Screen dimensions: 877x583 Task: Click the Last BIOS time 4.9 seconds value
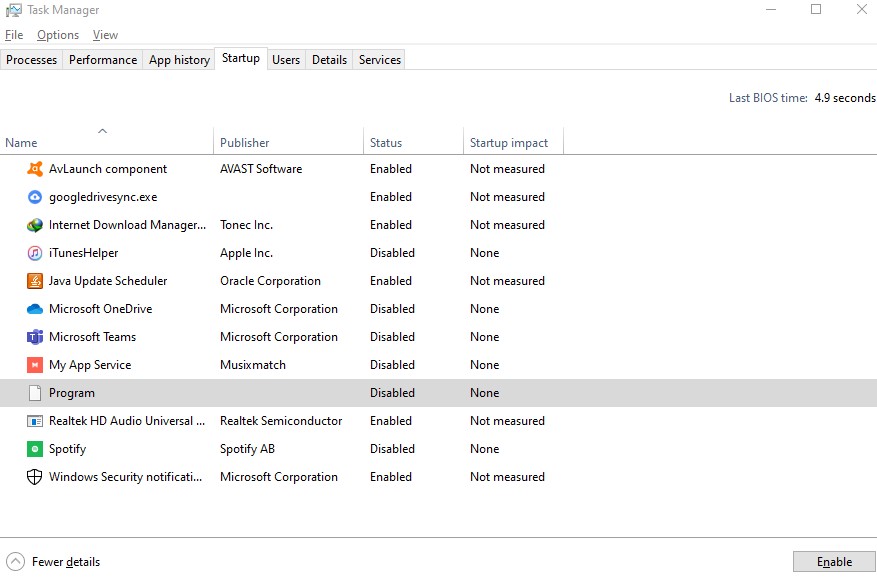coord(845,97)
